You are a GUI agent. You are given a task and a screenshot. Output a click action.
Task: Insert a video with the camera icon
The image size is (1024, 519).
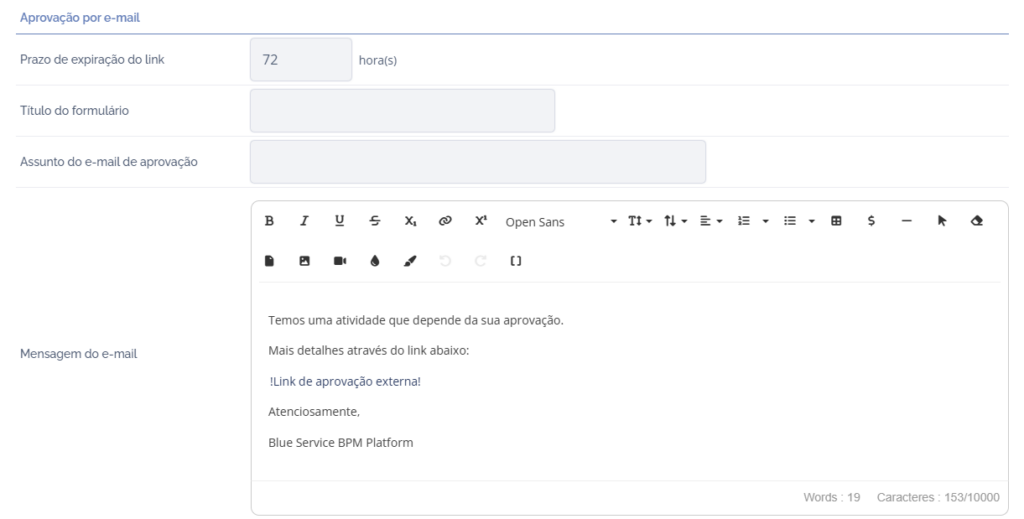click(339, 261)
